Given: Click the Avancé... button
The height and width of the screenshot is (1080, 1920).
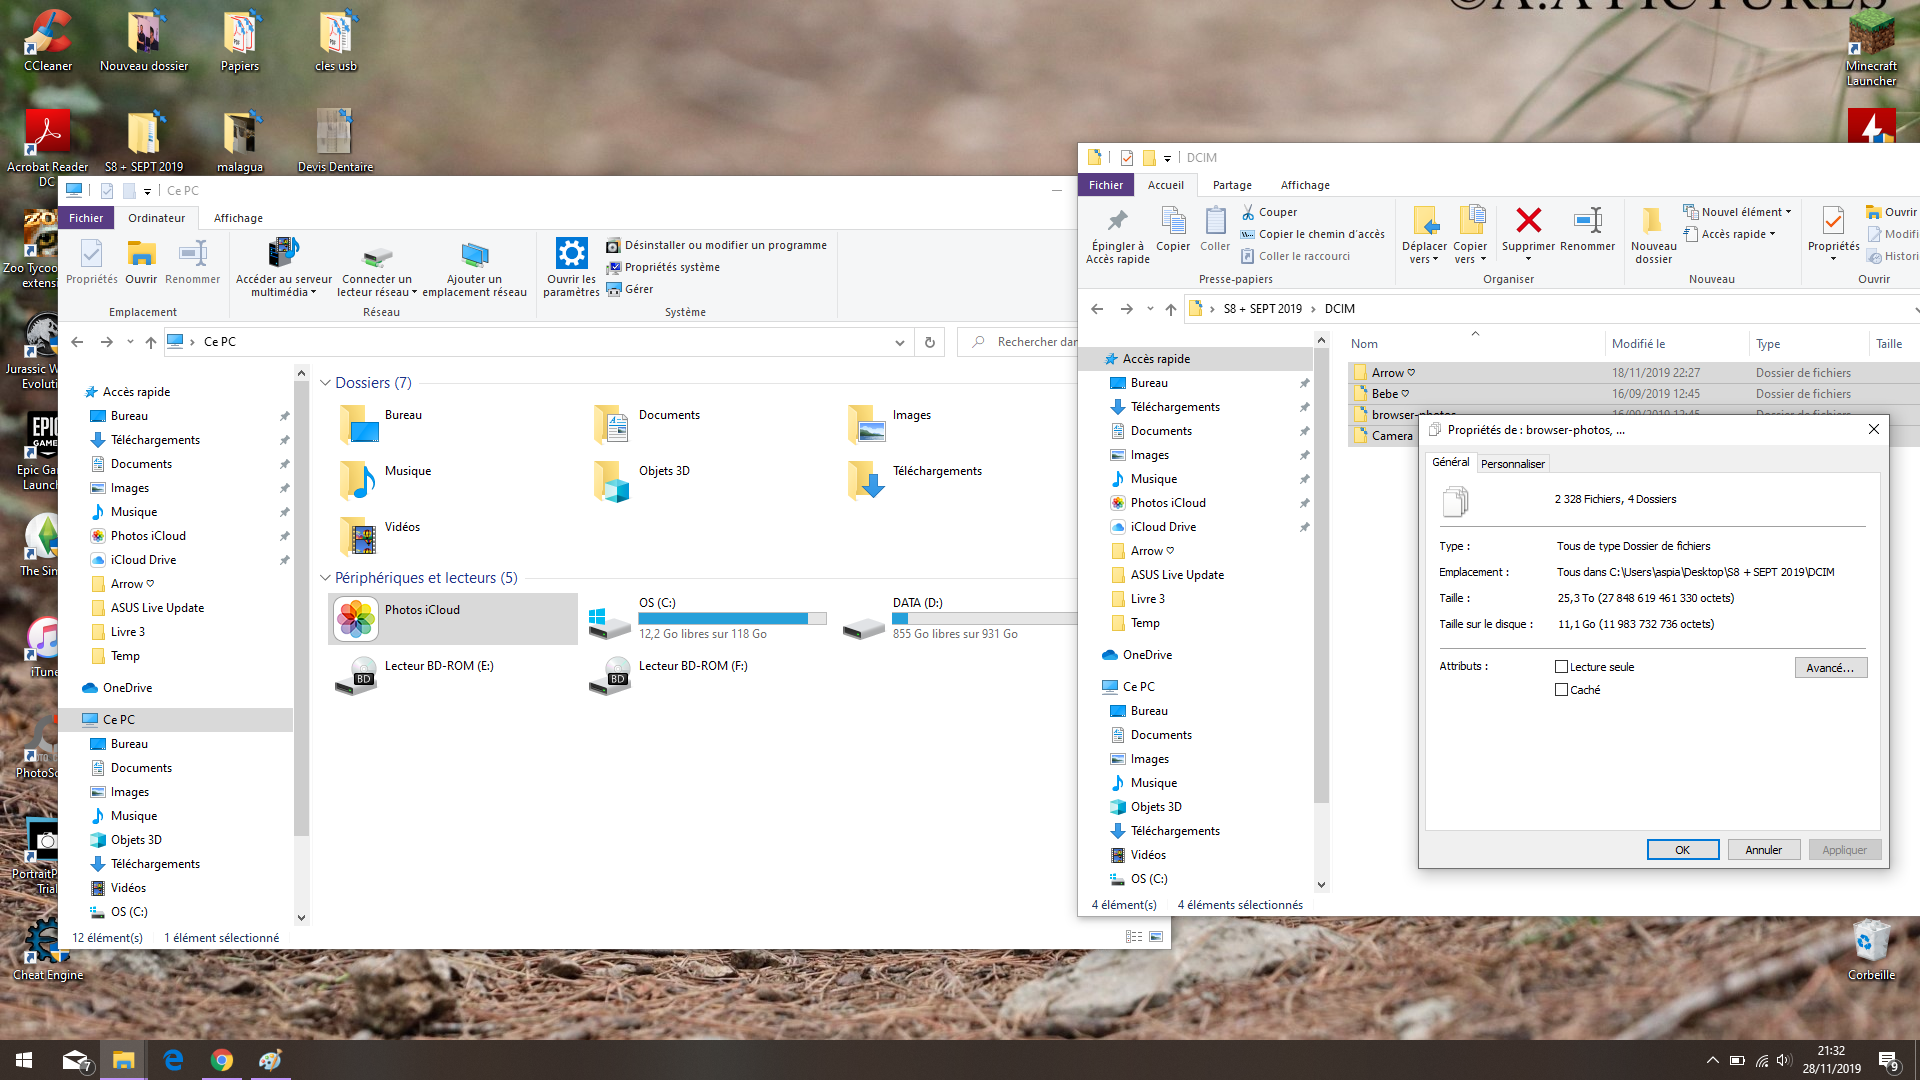Looking at the screenshot, I should (1829, 668).
